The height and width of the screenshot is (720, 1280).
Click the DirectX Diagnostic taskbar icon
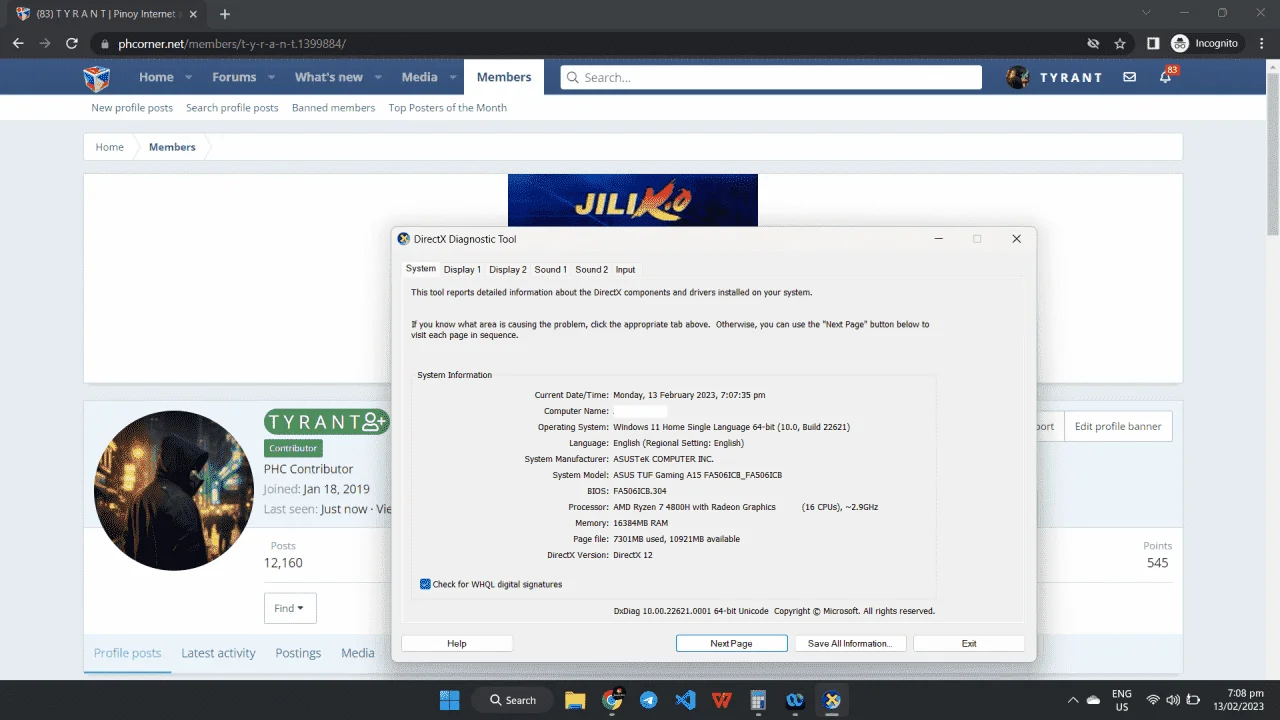pyautogui.click(x=831, y=700)
